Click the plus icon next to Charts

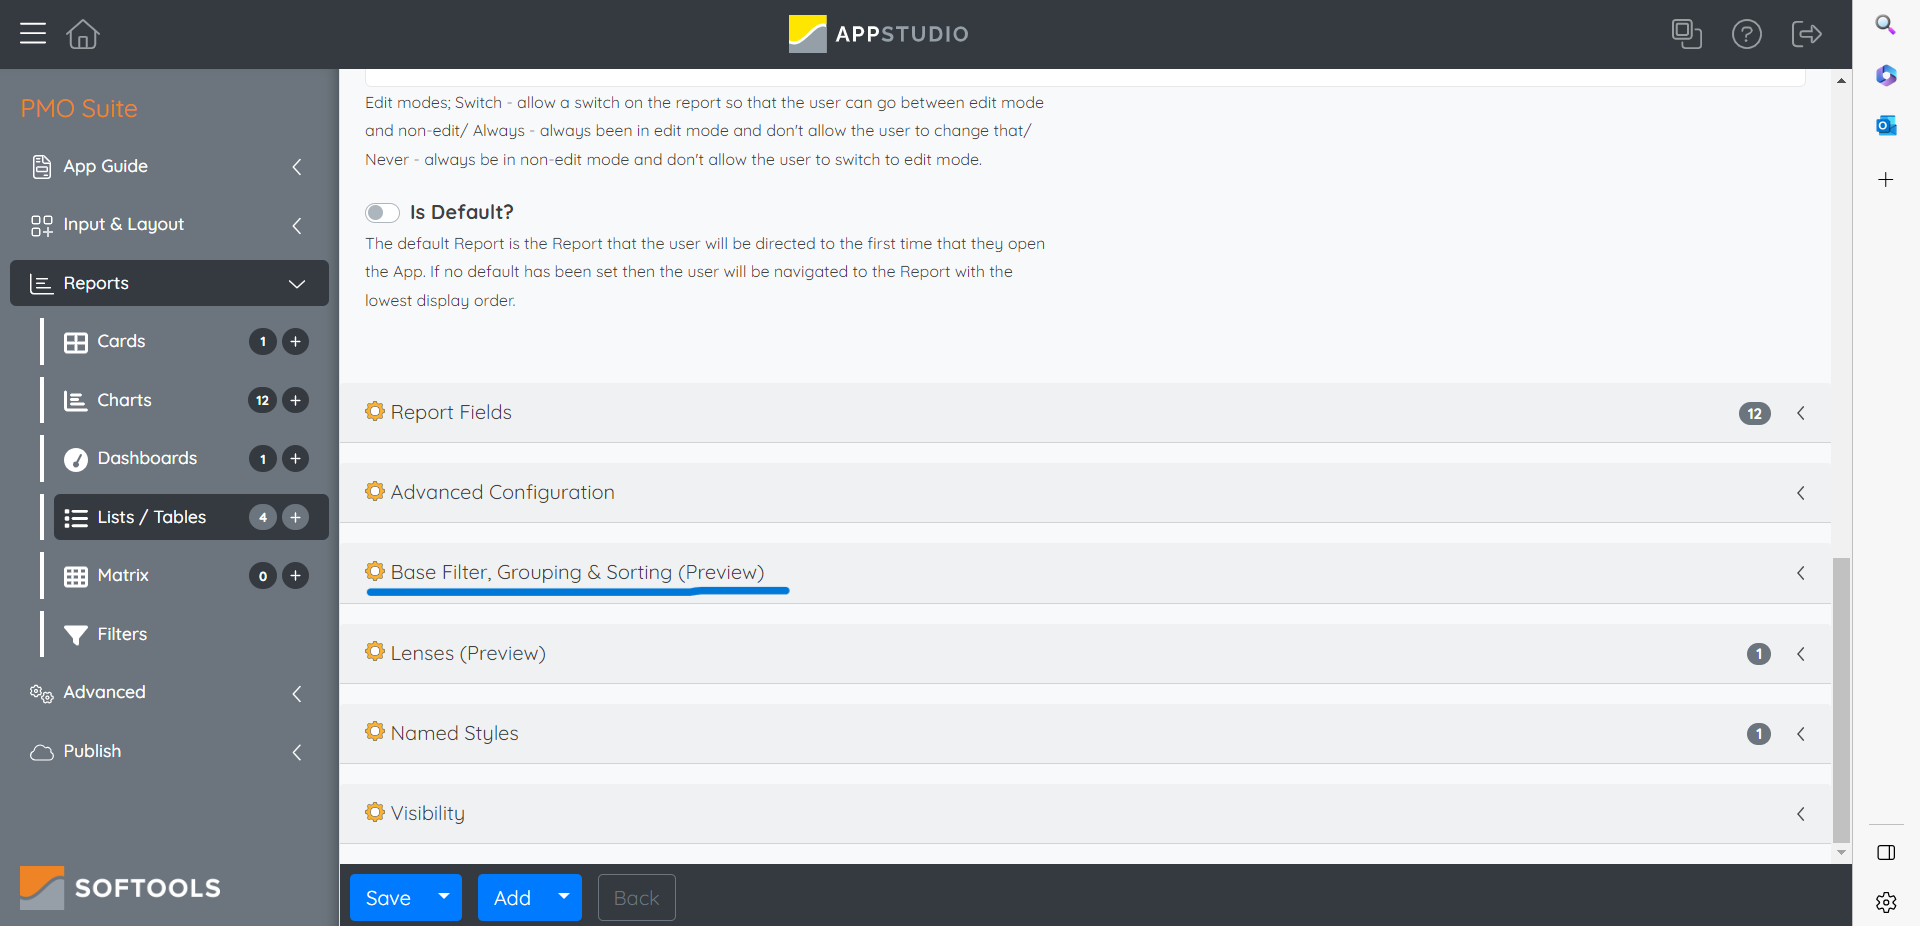295,400
